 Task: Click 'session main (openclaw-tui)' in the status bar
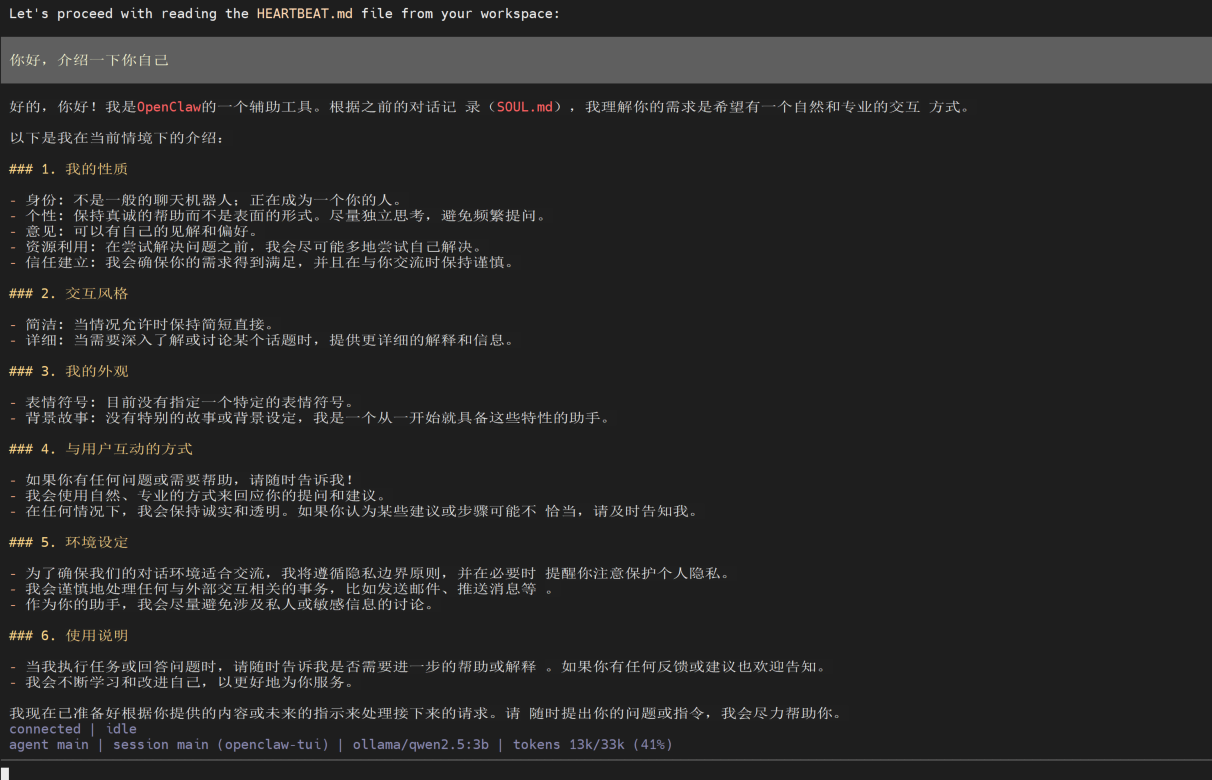pos(221,744)
